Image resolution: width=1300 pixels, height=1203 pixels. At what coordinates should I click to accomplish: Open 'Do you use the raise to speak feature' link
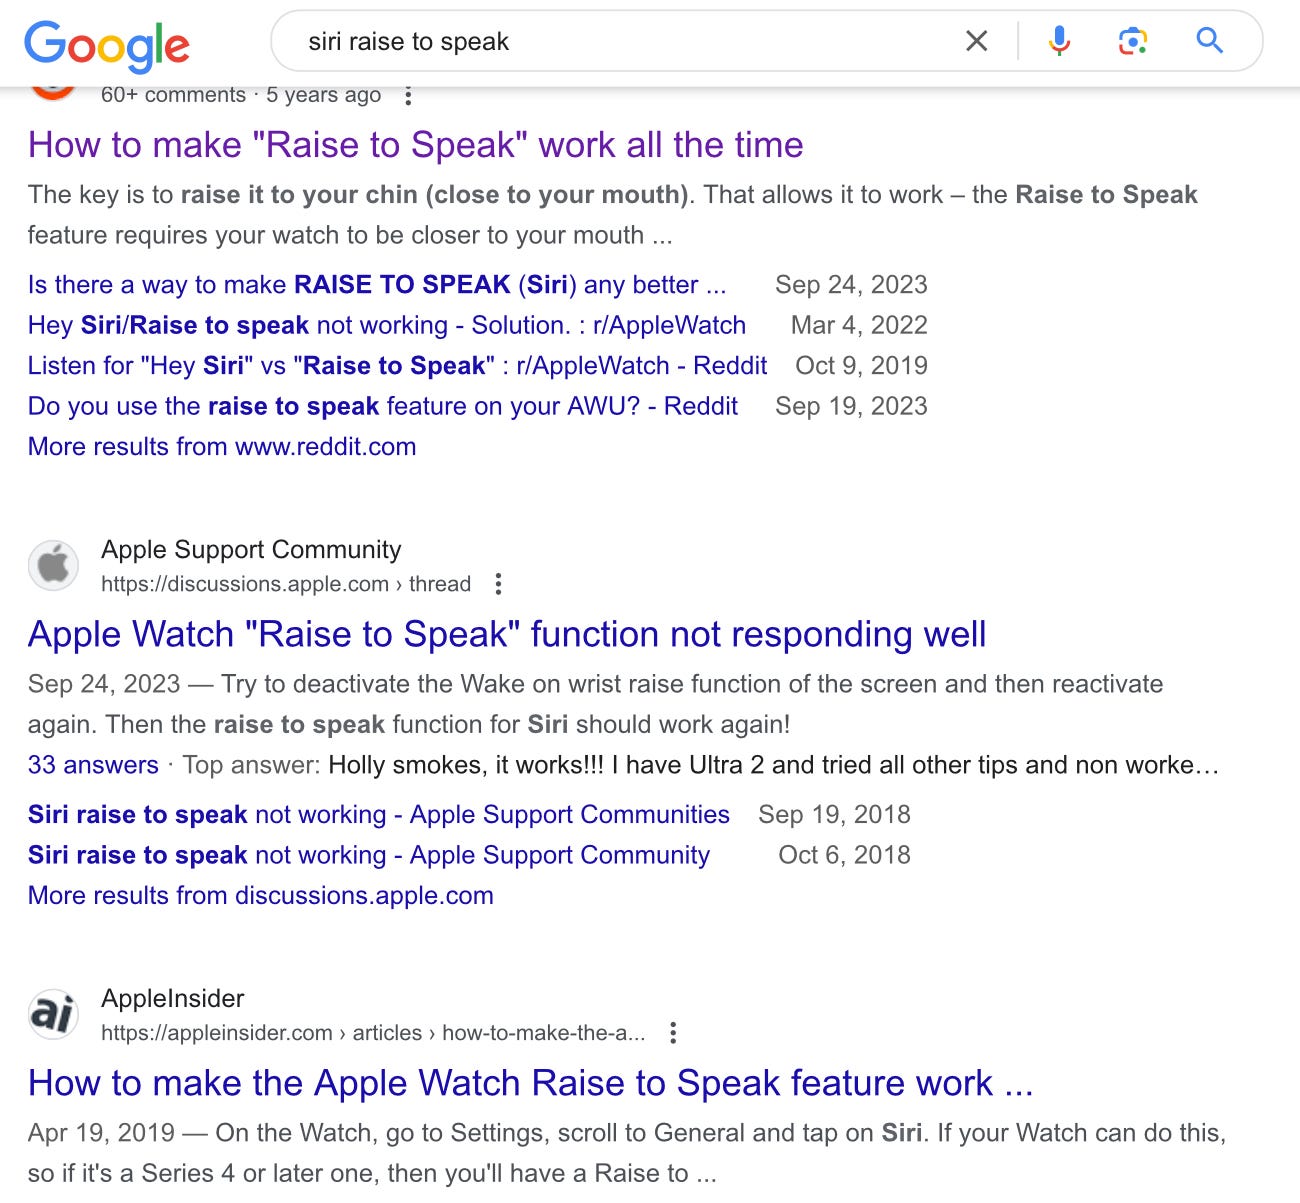[383, 406]
